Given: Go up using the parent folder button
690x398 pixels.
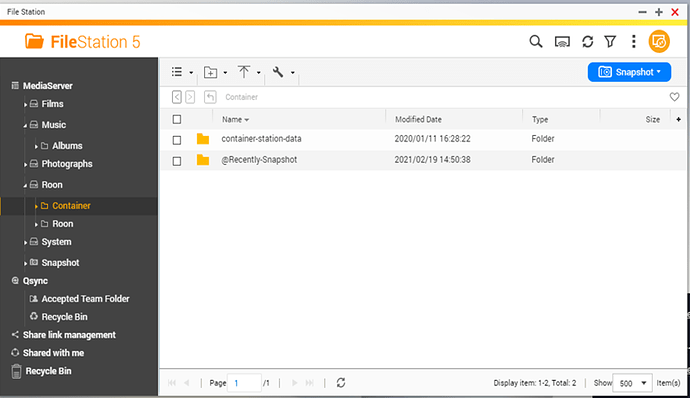Looking at the screenshot, I should (210, 97).
